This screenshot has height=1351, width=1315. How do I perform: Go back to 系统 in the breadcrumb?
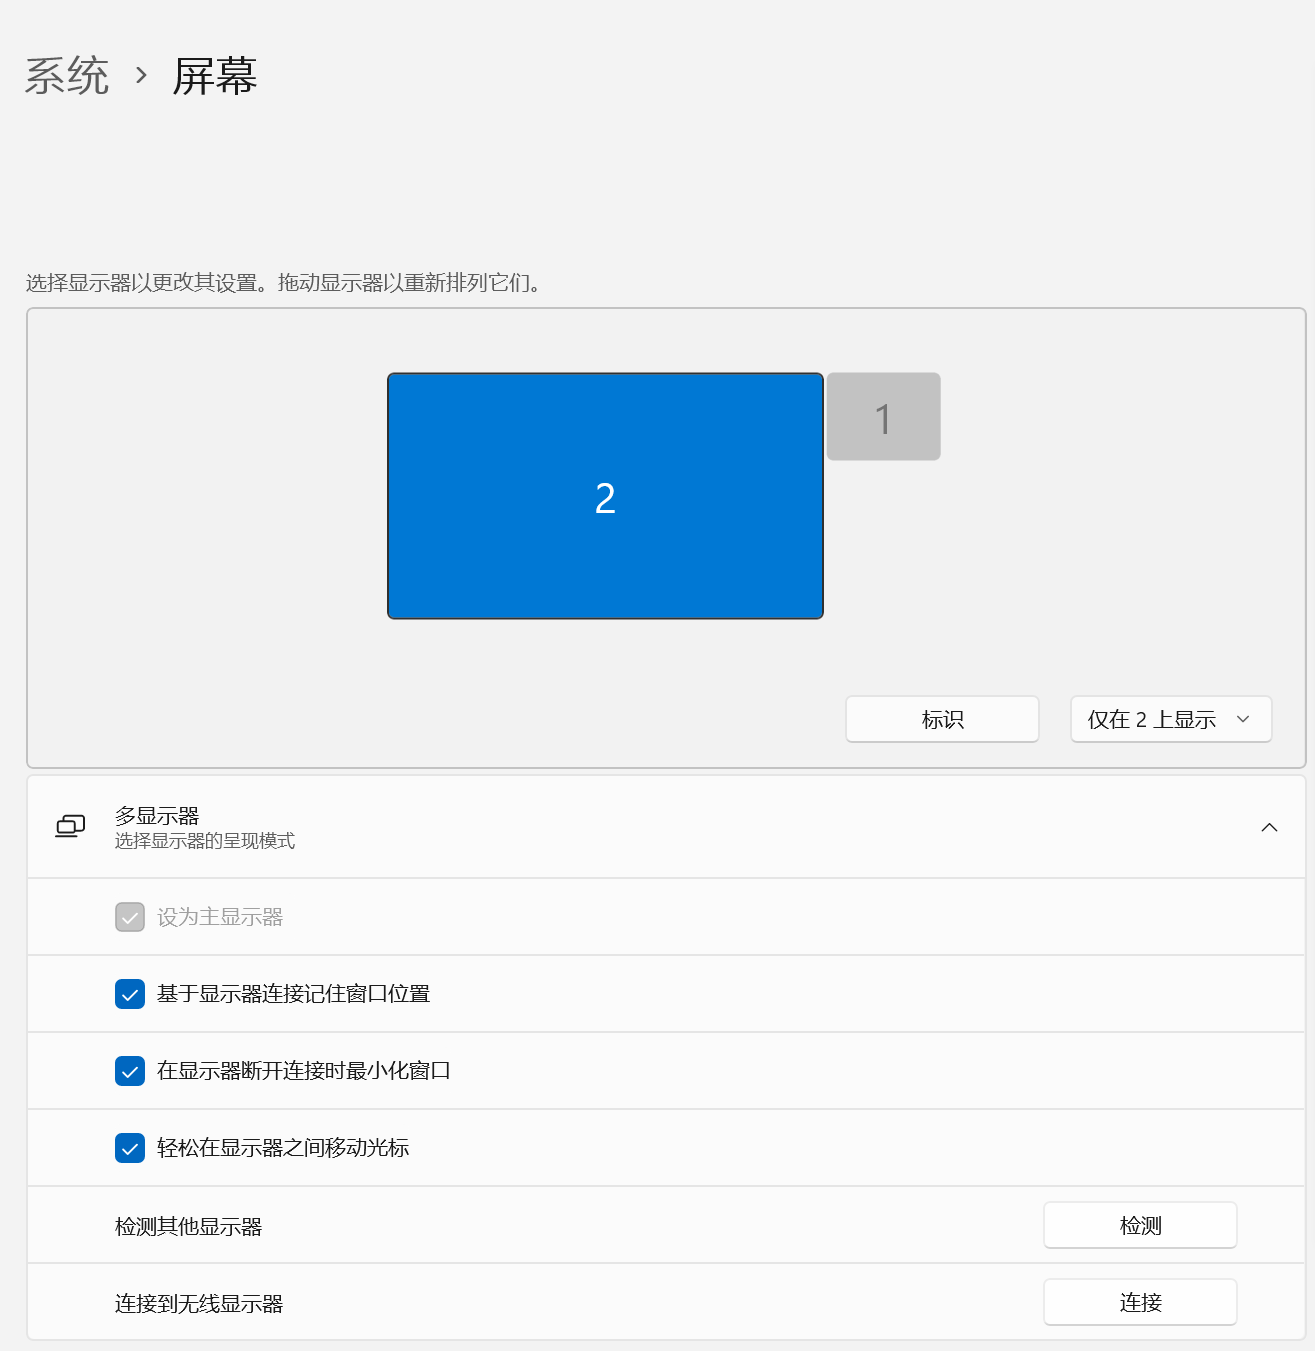(x=67, y=76)
